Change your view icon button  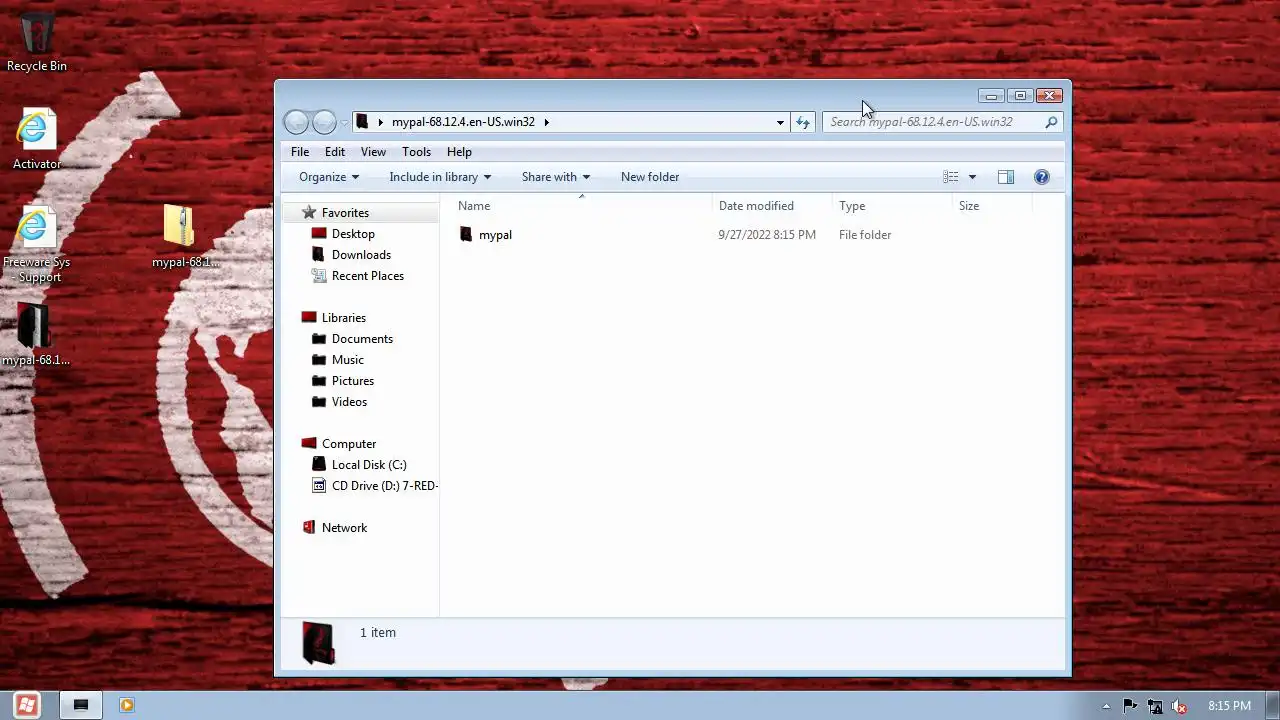[951, 177]
